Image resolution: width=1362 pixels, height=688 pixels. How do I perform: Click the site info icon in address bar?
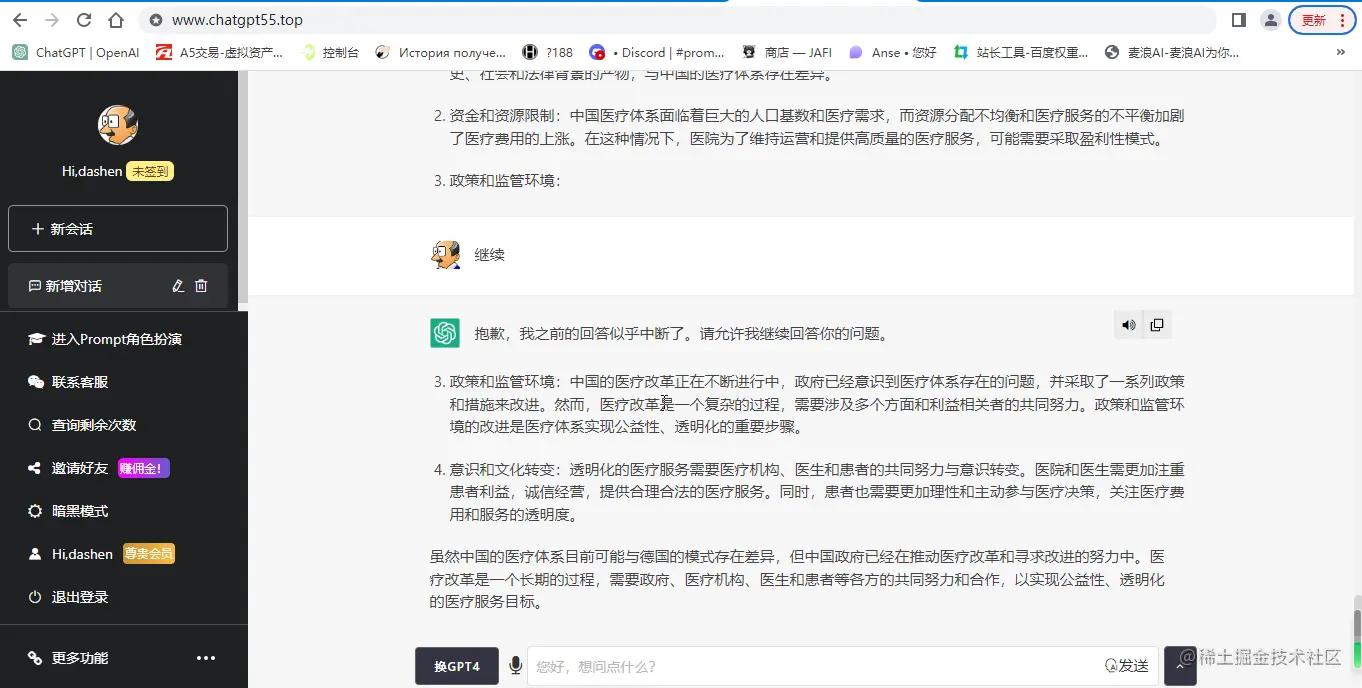155,20
